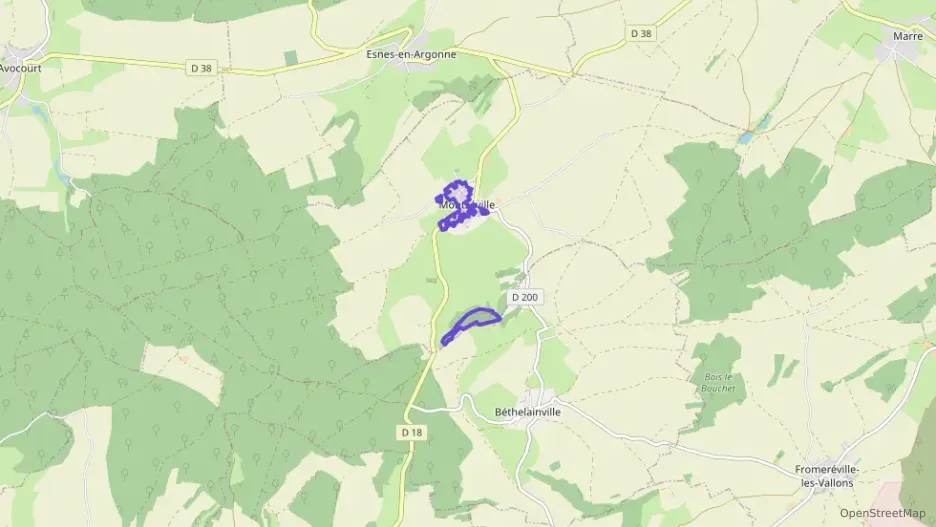Click the Montzéville town label
This screenshot has height=527, width=936.
467,205
